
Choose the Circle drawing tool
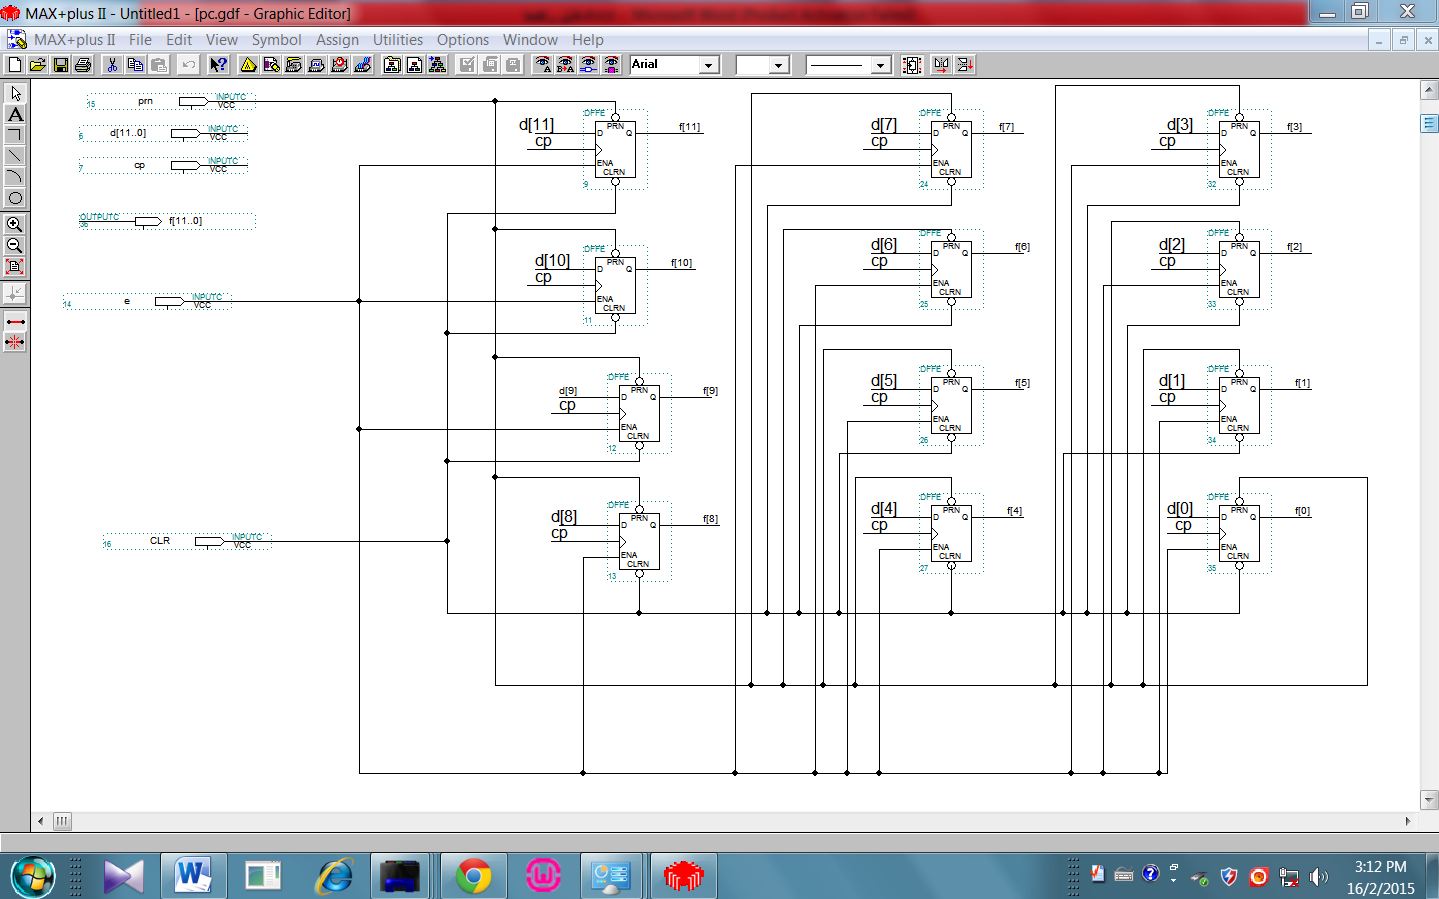[15, 198]
